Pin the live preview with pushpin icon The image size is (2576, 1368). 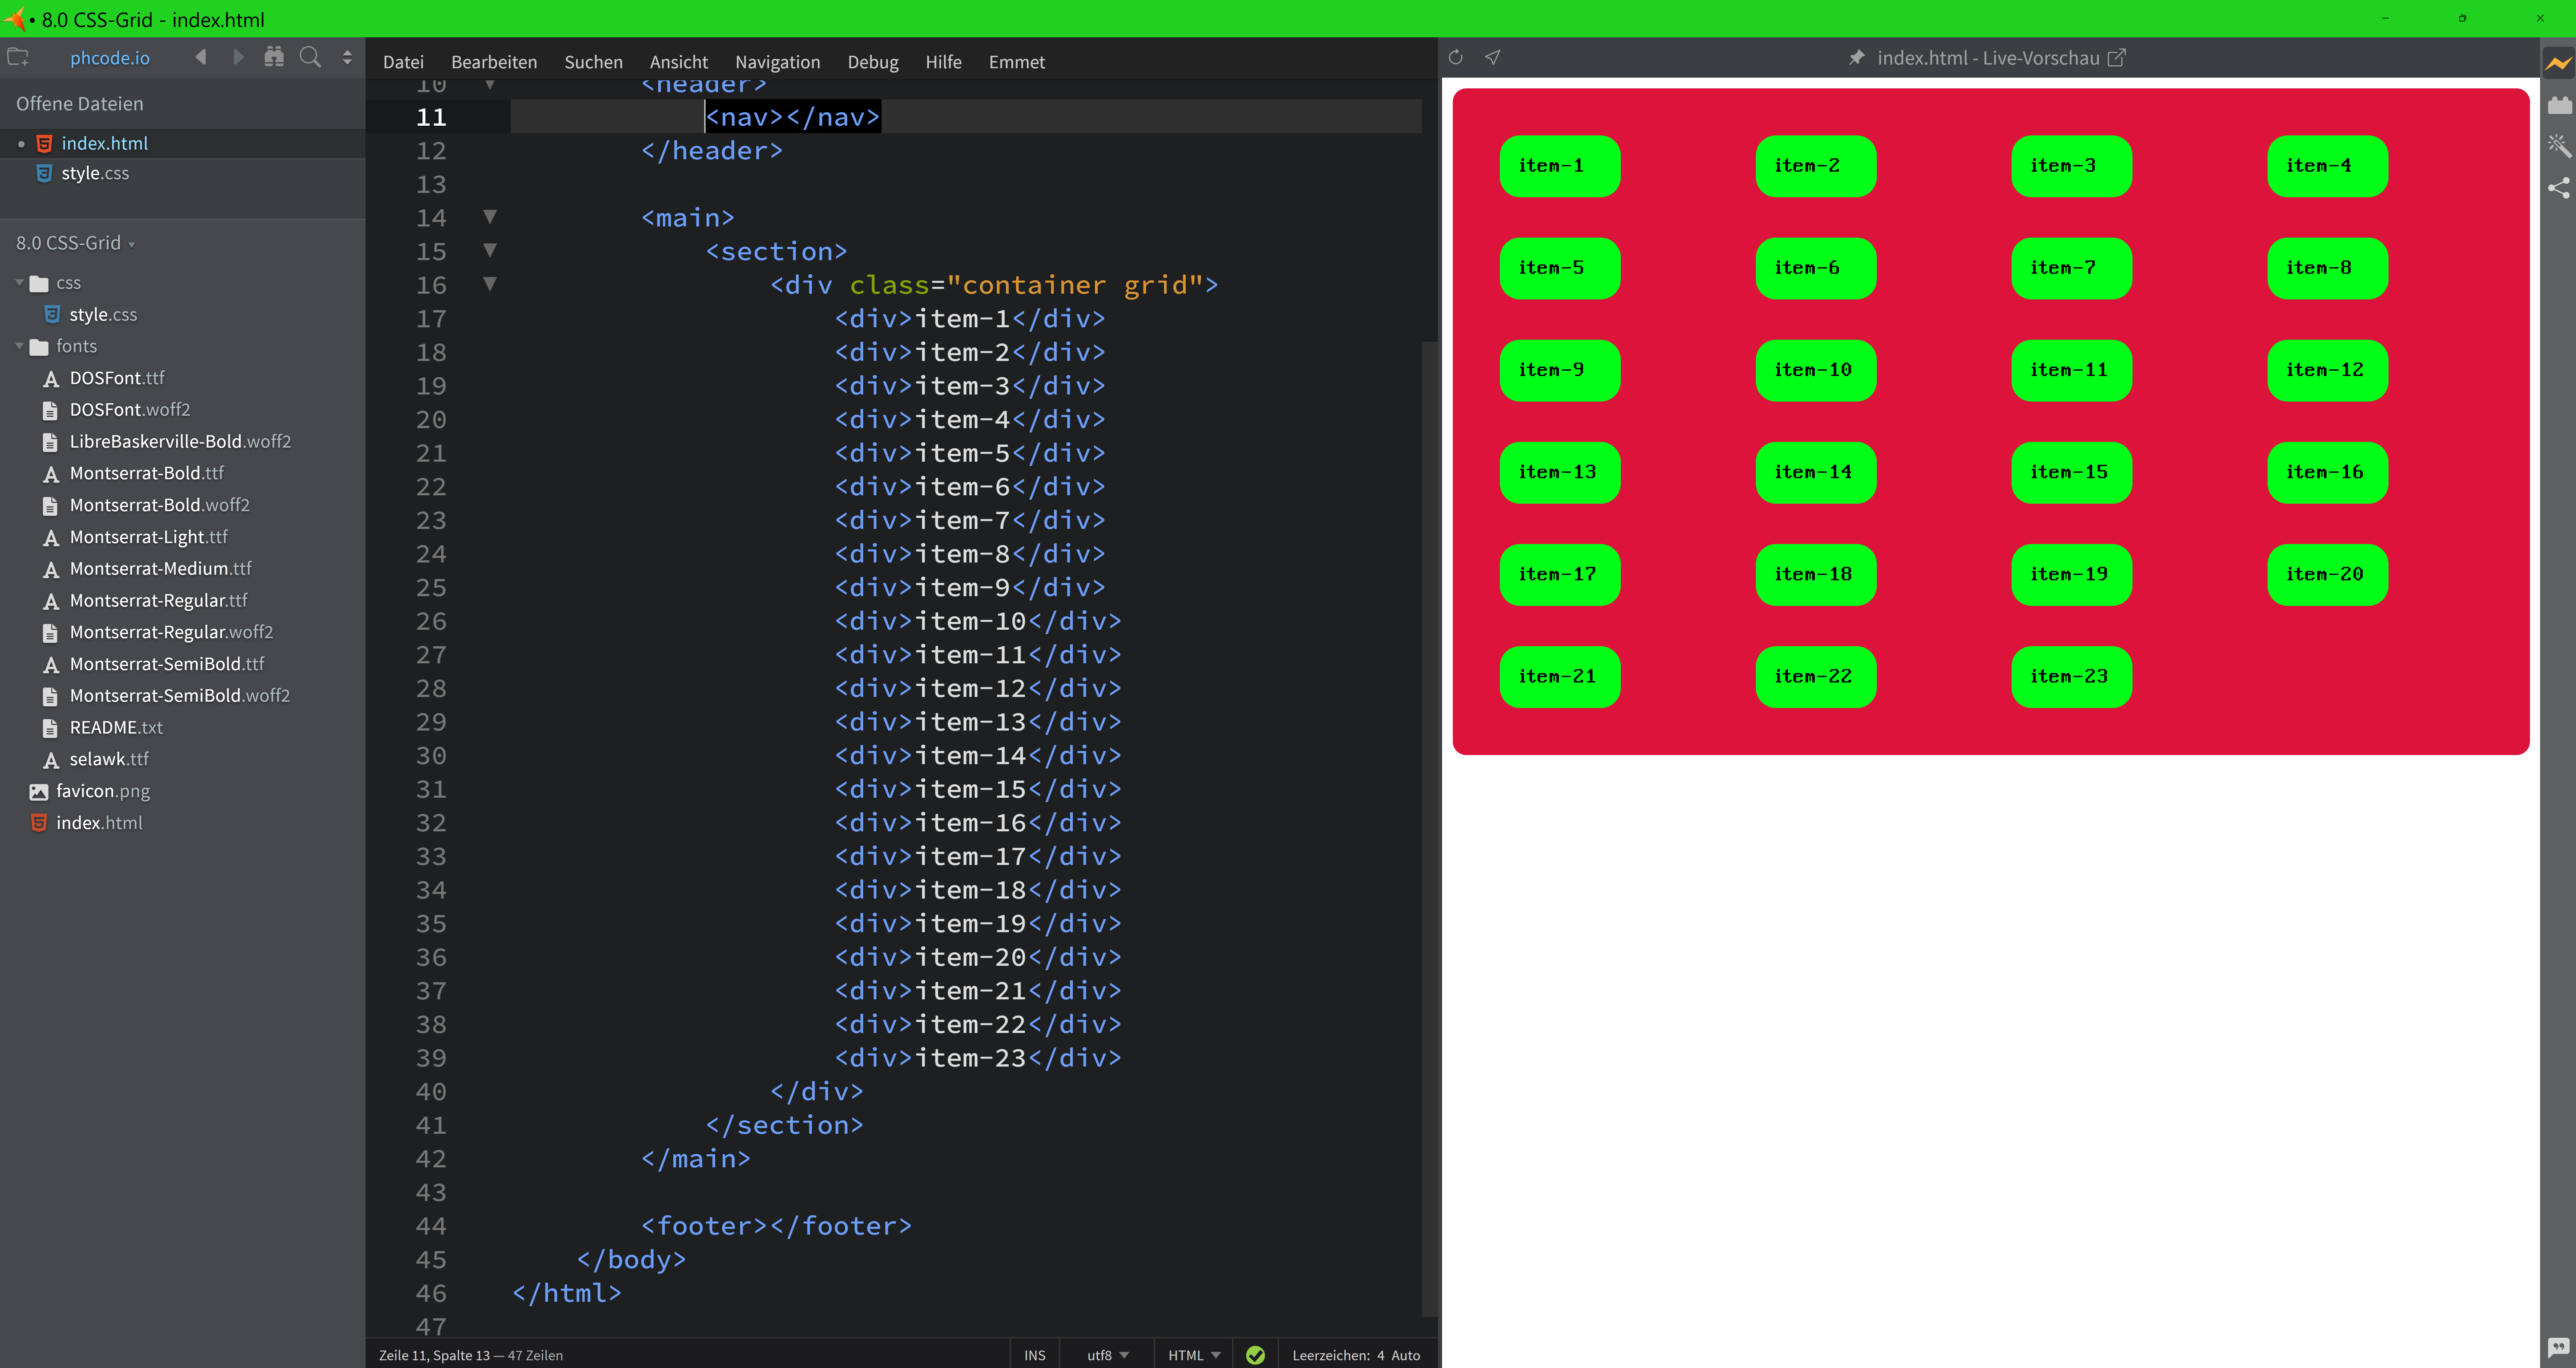click(x=1857, y=58)
